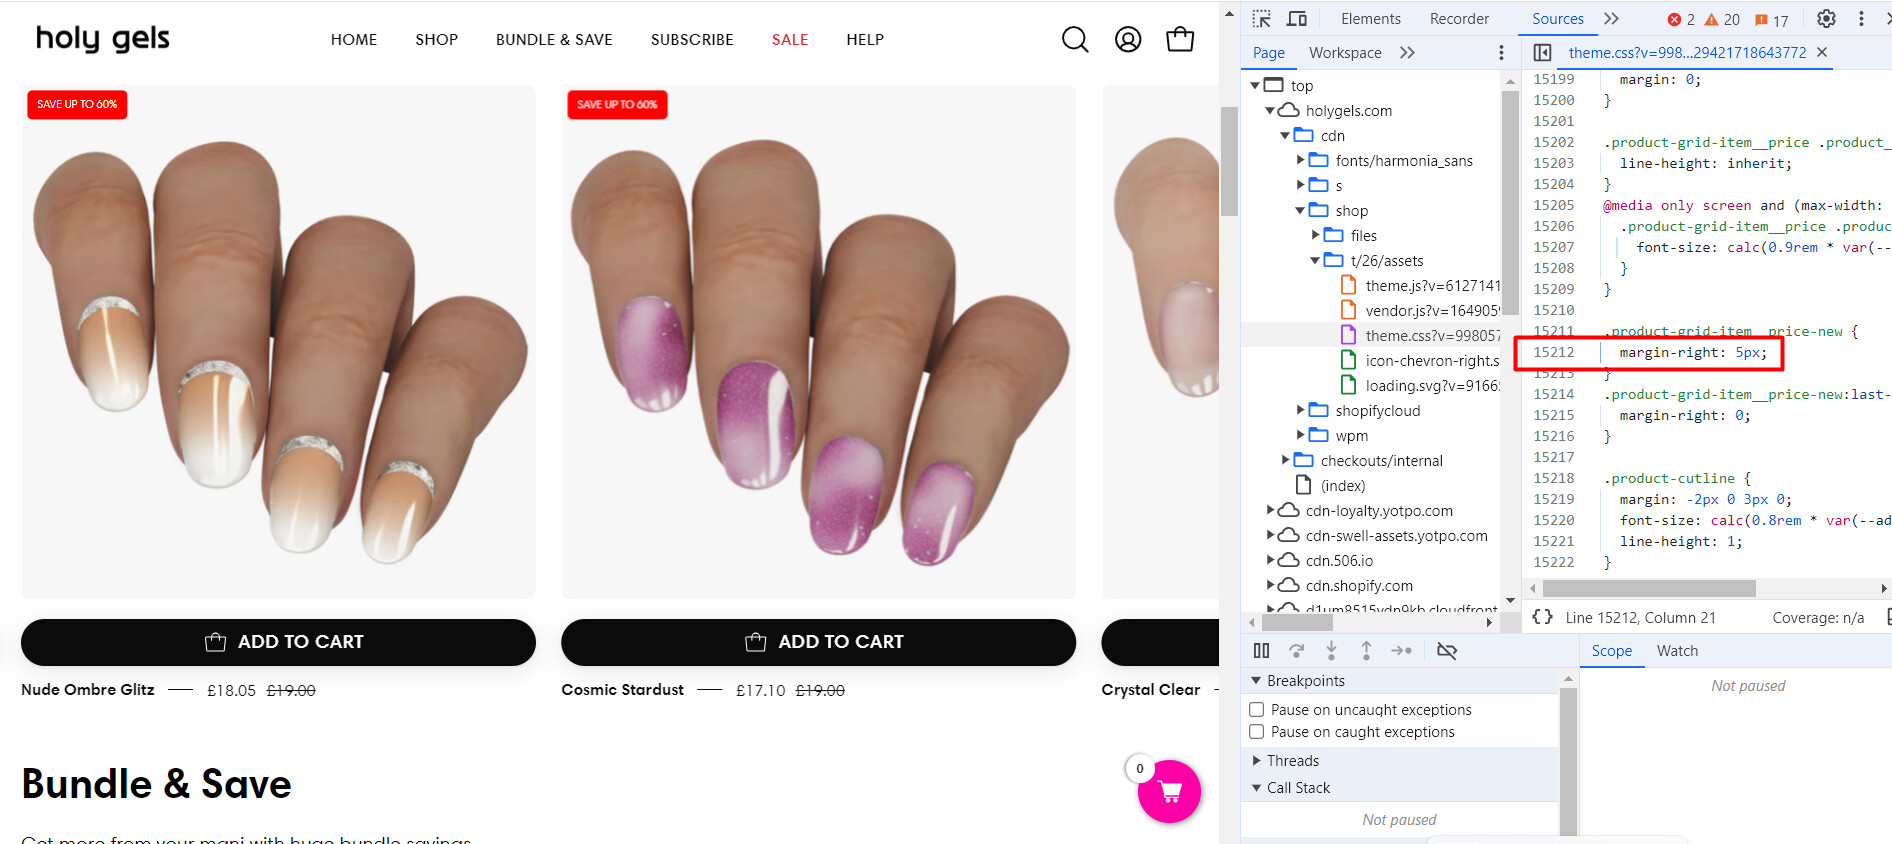Image resolution: width=1892 pixels, height=844 pixels.
Task: Open the shopping bag icon in header
Action: coord(1180,39)
